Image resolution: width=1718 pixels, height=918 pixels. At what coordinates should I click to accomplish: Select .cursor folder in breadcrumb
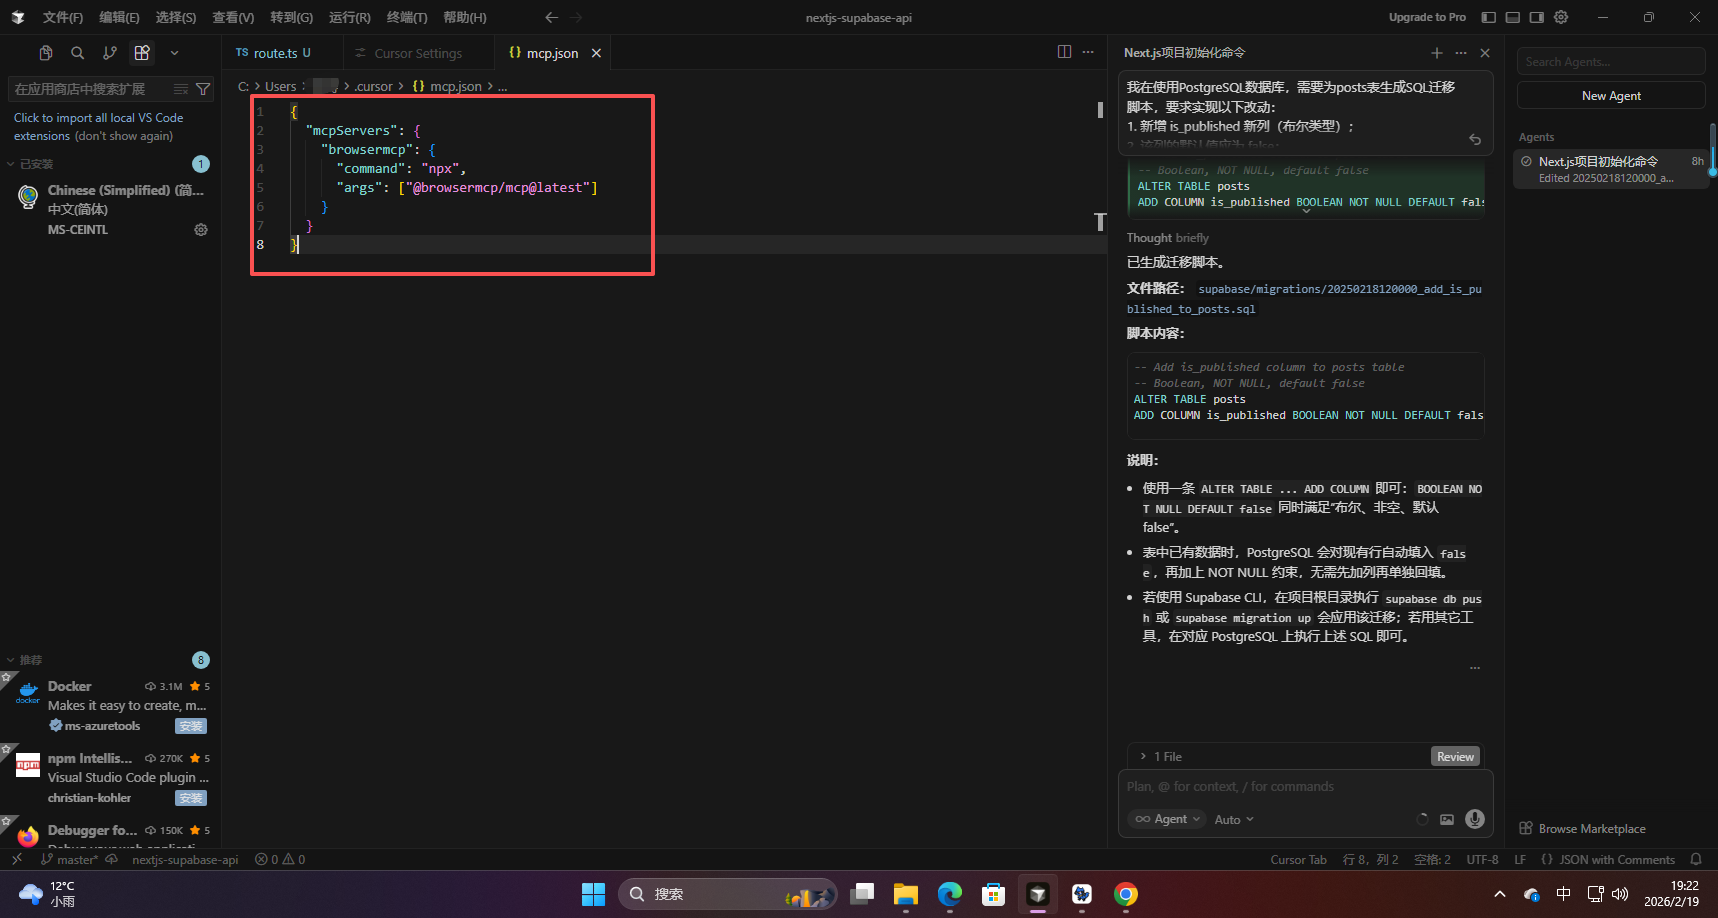coord(373,86)
